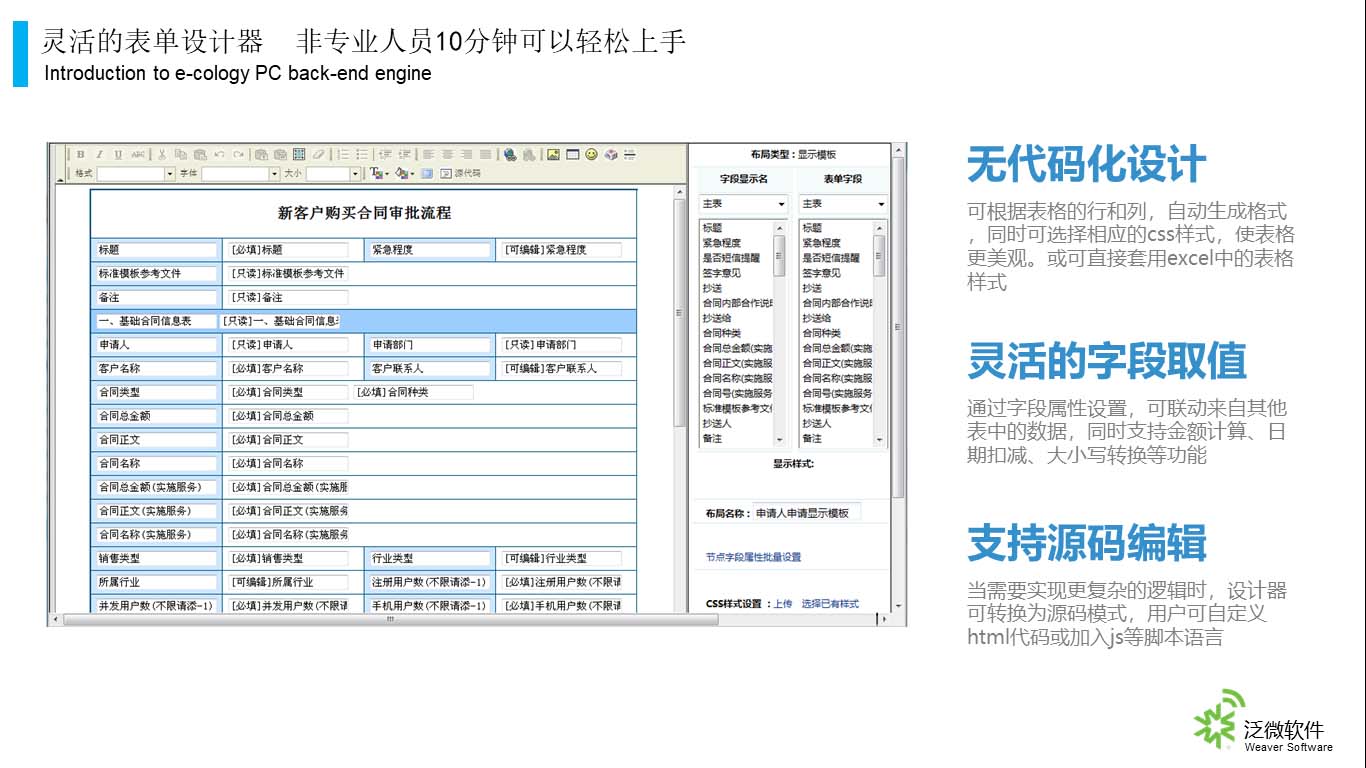
Task: Click the 申请部门 label cell
Action: (x=430, y=345)
